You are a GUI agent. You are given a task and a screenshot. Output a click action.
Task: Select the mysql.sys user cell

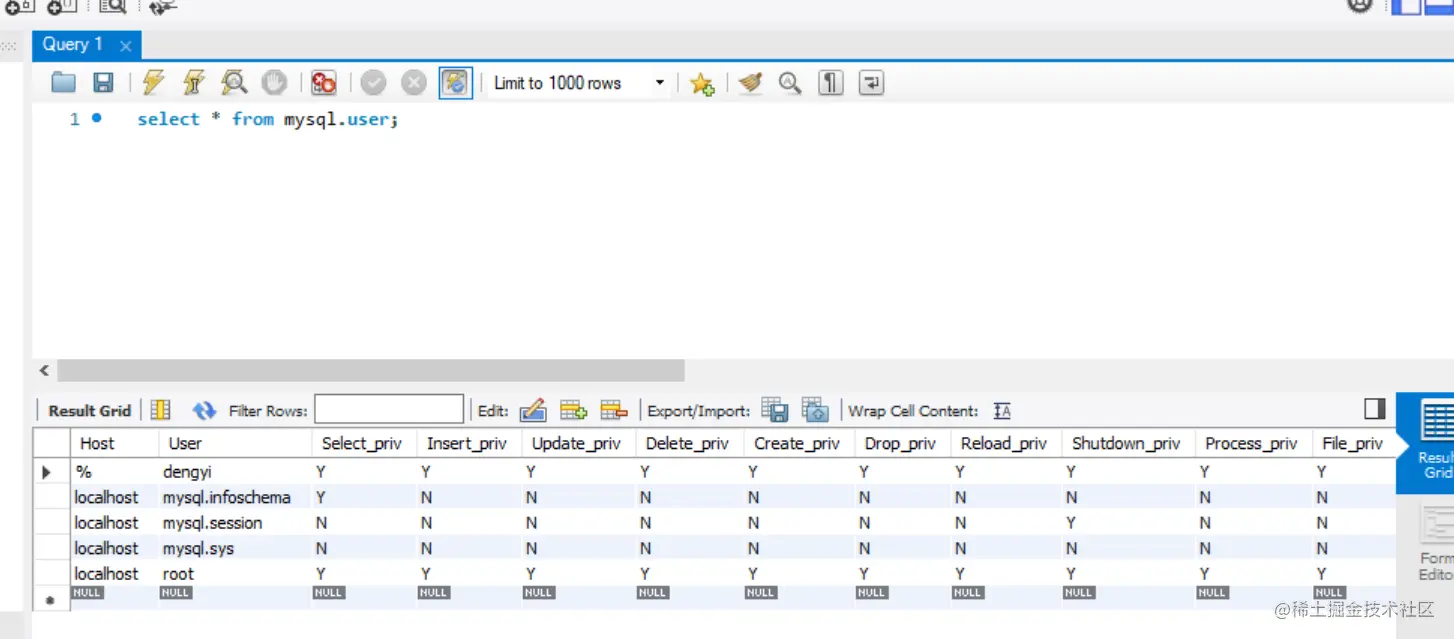point(235,548)
